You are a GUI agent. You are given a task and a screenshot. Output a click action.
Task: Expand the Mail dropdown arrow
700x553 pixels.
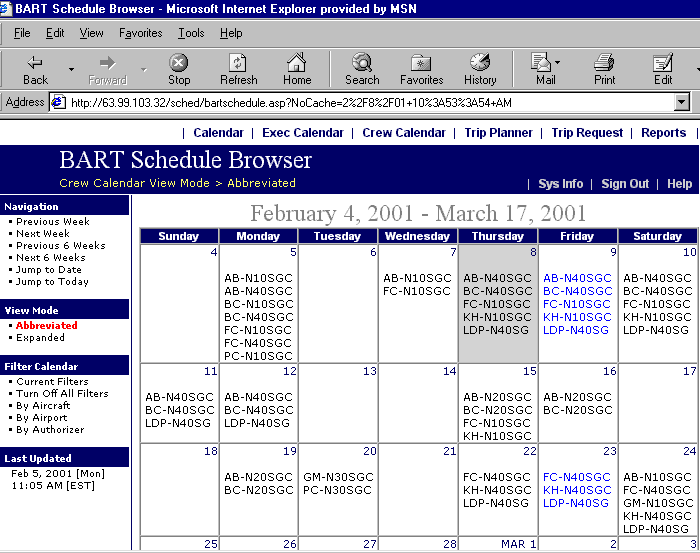point(558,62)
